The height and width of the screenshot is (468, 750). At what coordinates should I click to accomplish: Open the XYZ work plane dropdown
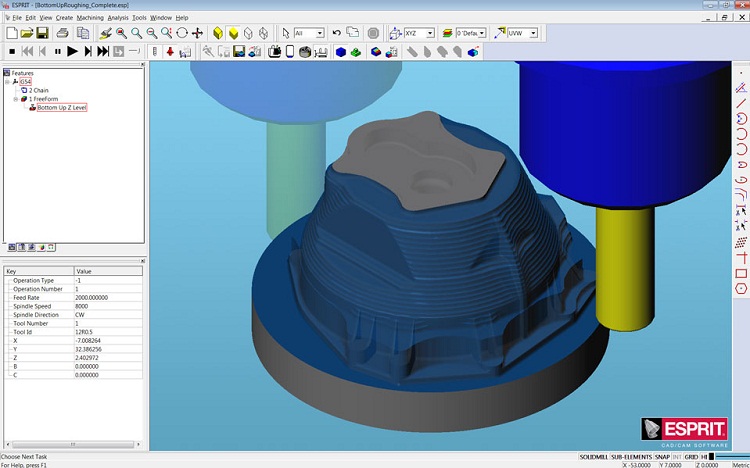pyautogui.click(x=430, y=33)
